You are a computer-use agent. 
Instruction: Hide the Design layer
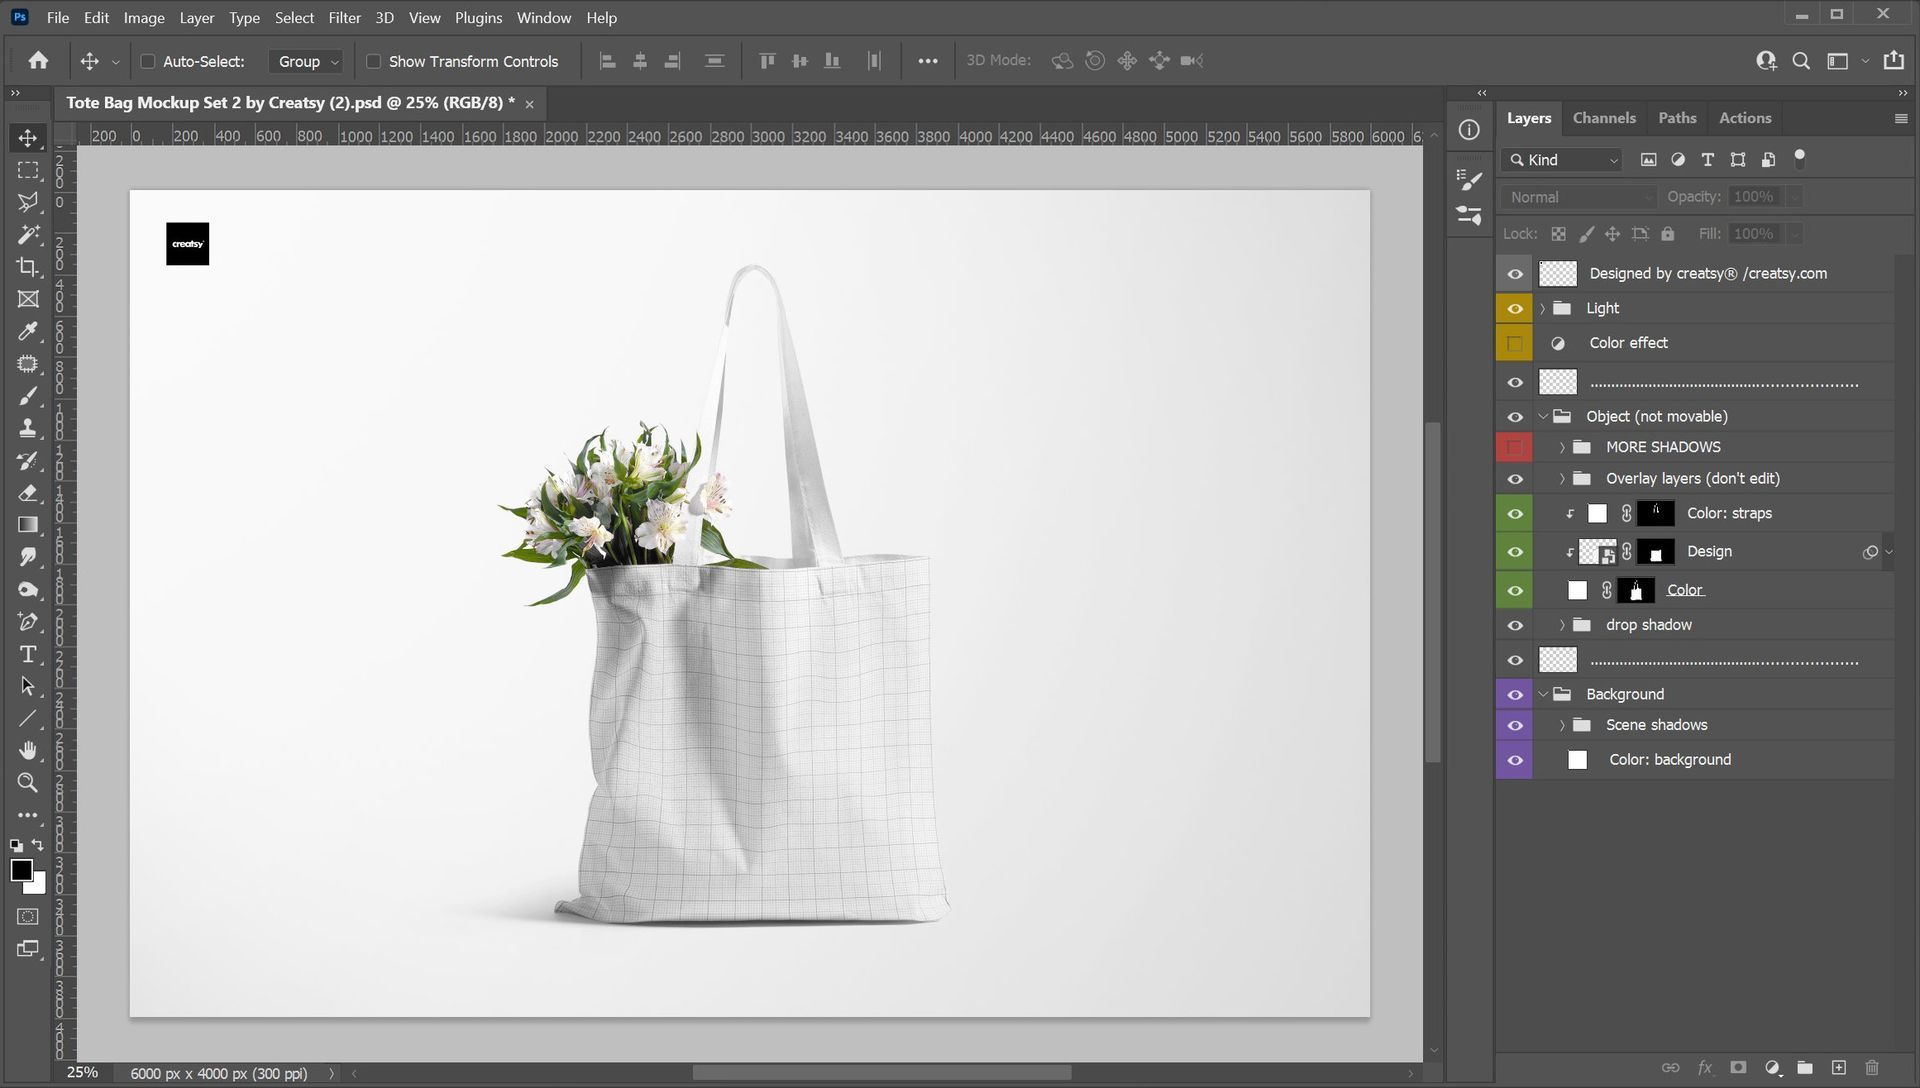(x=1515, y=552)
